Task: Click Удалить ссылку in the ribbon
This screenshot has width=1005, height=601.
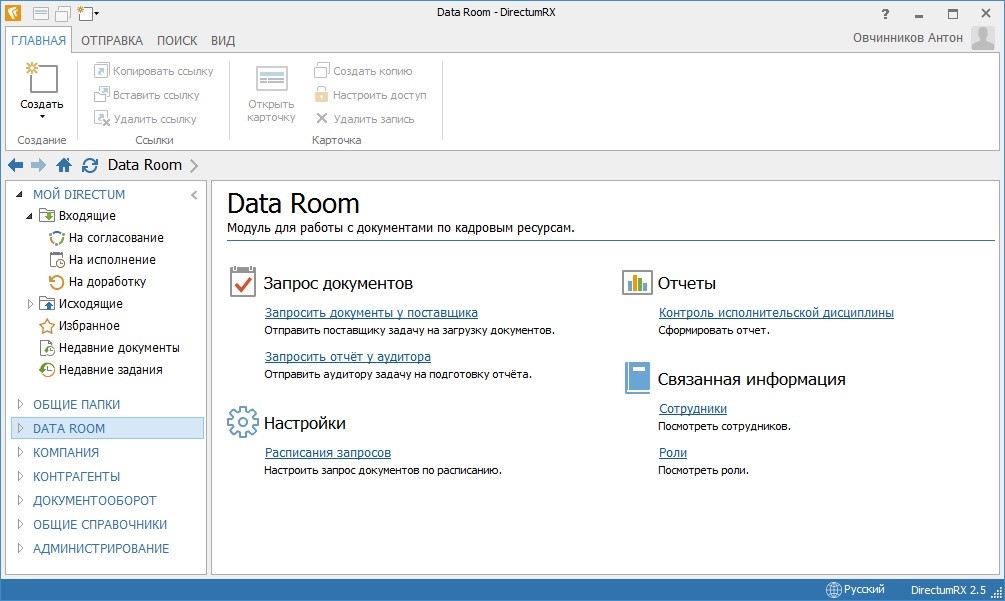Action: [x=145, y=119]
